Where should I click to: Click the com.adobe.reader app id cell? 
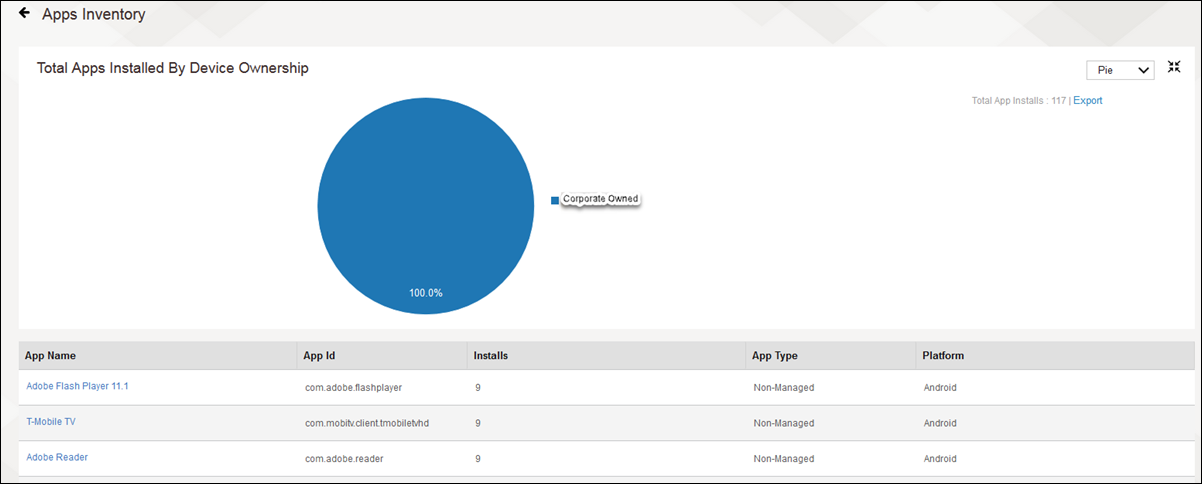point(344,459)
